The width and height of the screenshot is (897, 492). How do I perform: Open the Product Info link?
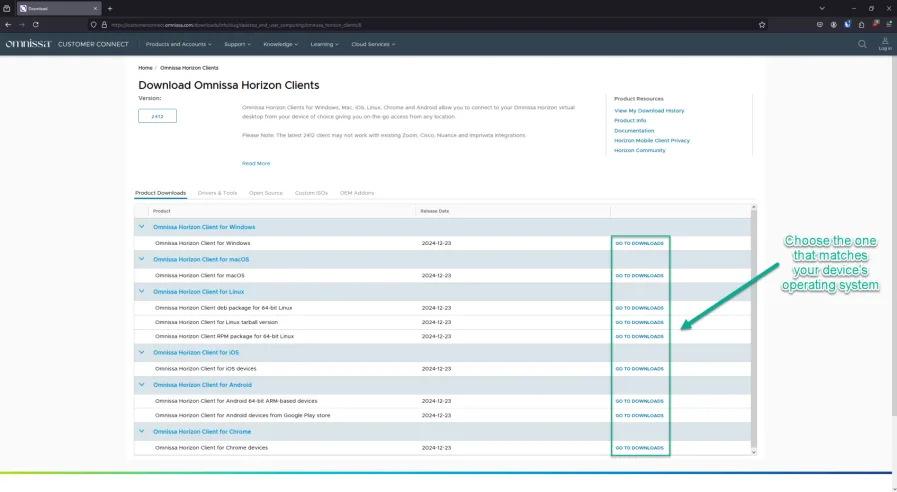pos(630,121)
